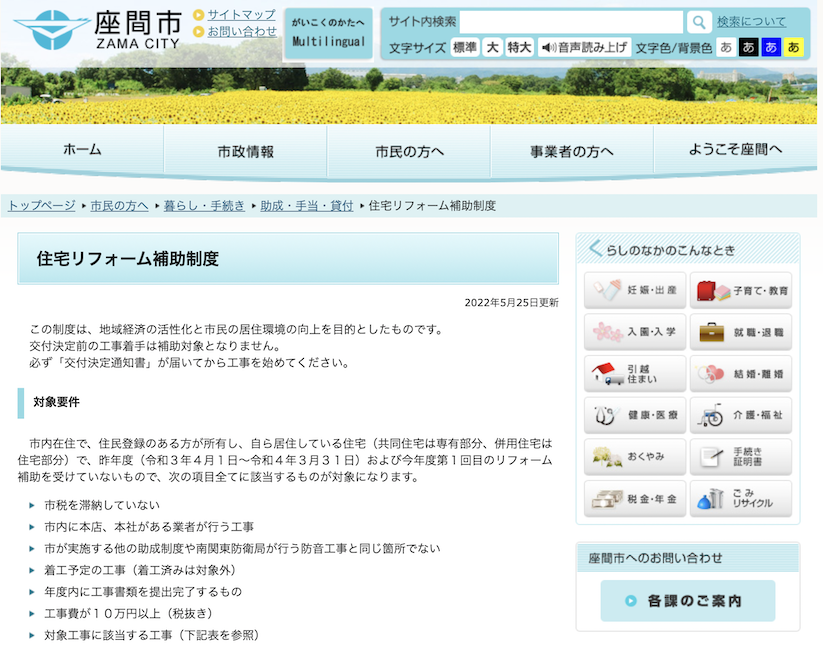Open おくやみ flowers tile

(635, 457)
